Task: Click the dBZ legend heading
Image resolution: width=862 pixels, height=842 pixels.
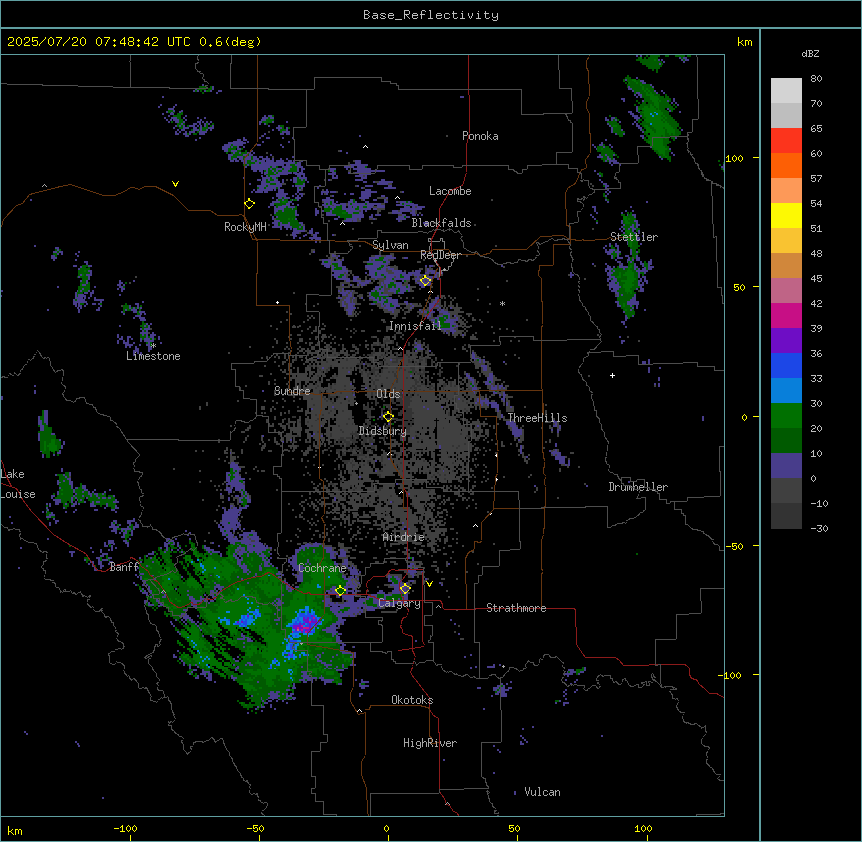Action: (x=810, y=54)
